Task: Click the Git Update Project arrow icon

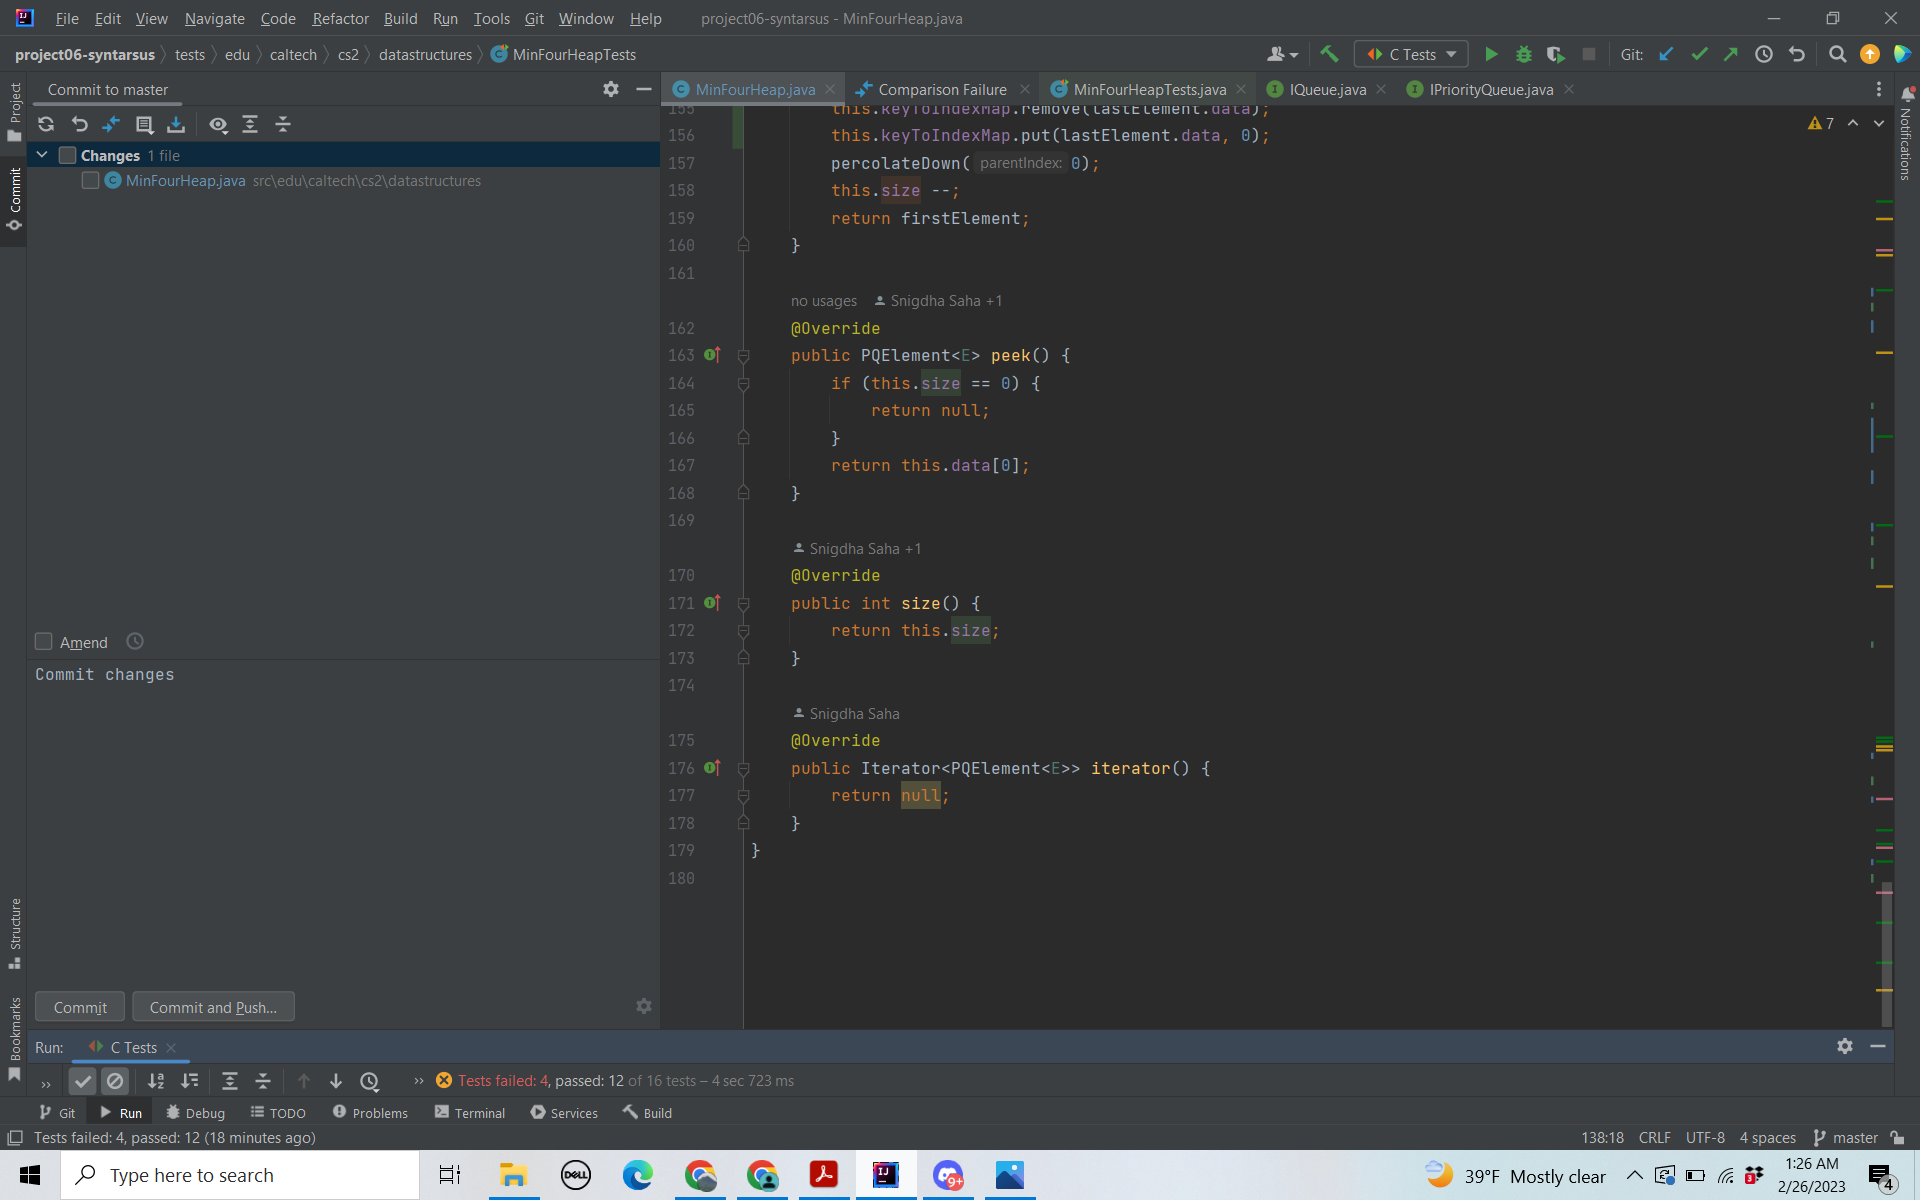Action: click(x=1666, y=55)
